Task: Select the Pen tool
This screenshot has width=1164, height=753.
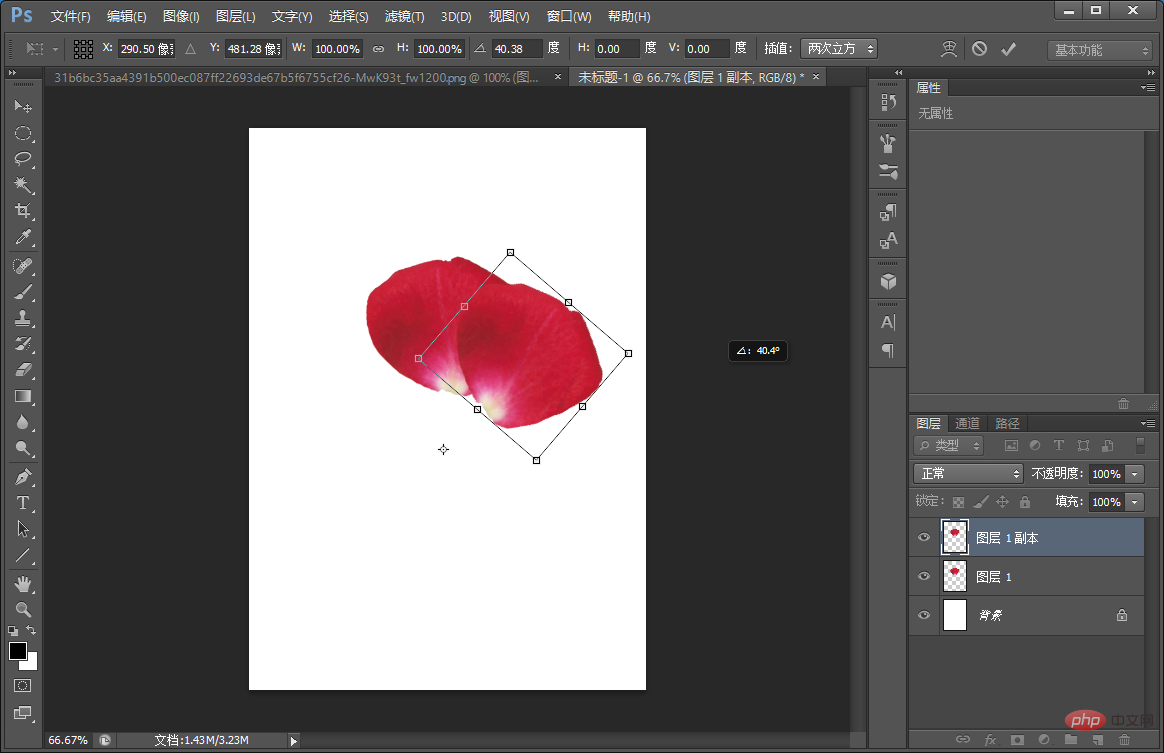Action: pos(23,477)
